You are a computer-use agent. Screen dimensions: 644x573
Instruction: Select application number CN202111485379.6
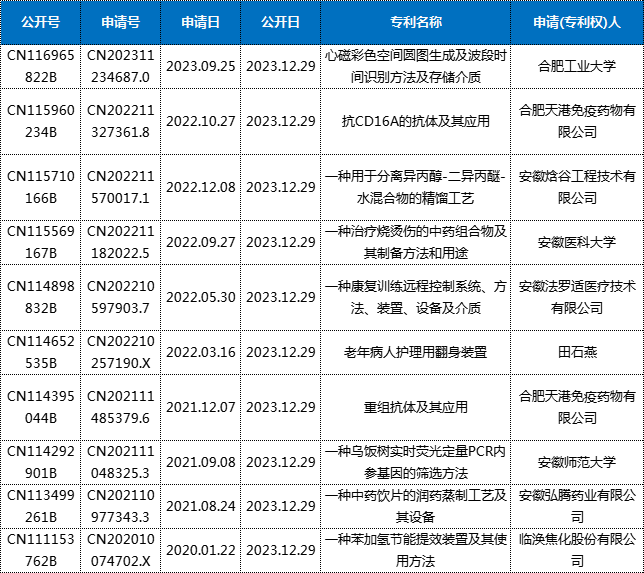pyautogui.click(x=120, y=407)
